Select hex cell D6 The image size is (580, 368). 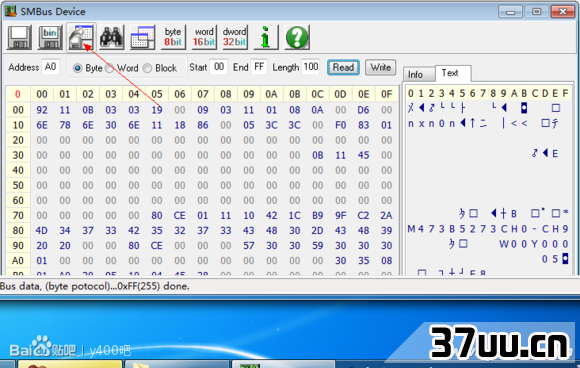pyautogui.click(x=363, y=110)
